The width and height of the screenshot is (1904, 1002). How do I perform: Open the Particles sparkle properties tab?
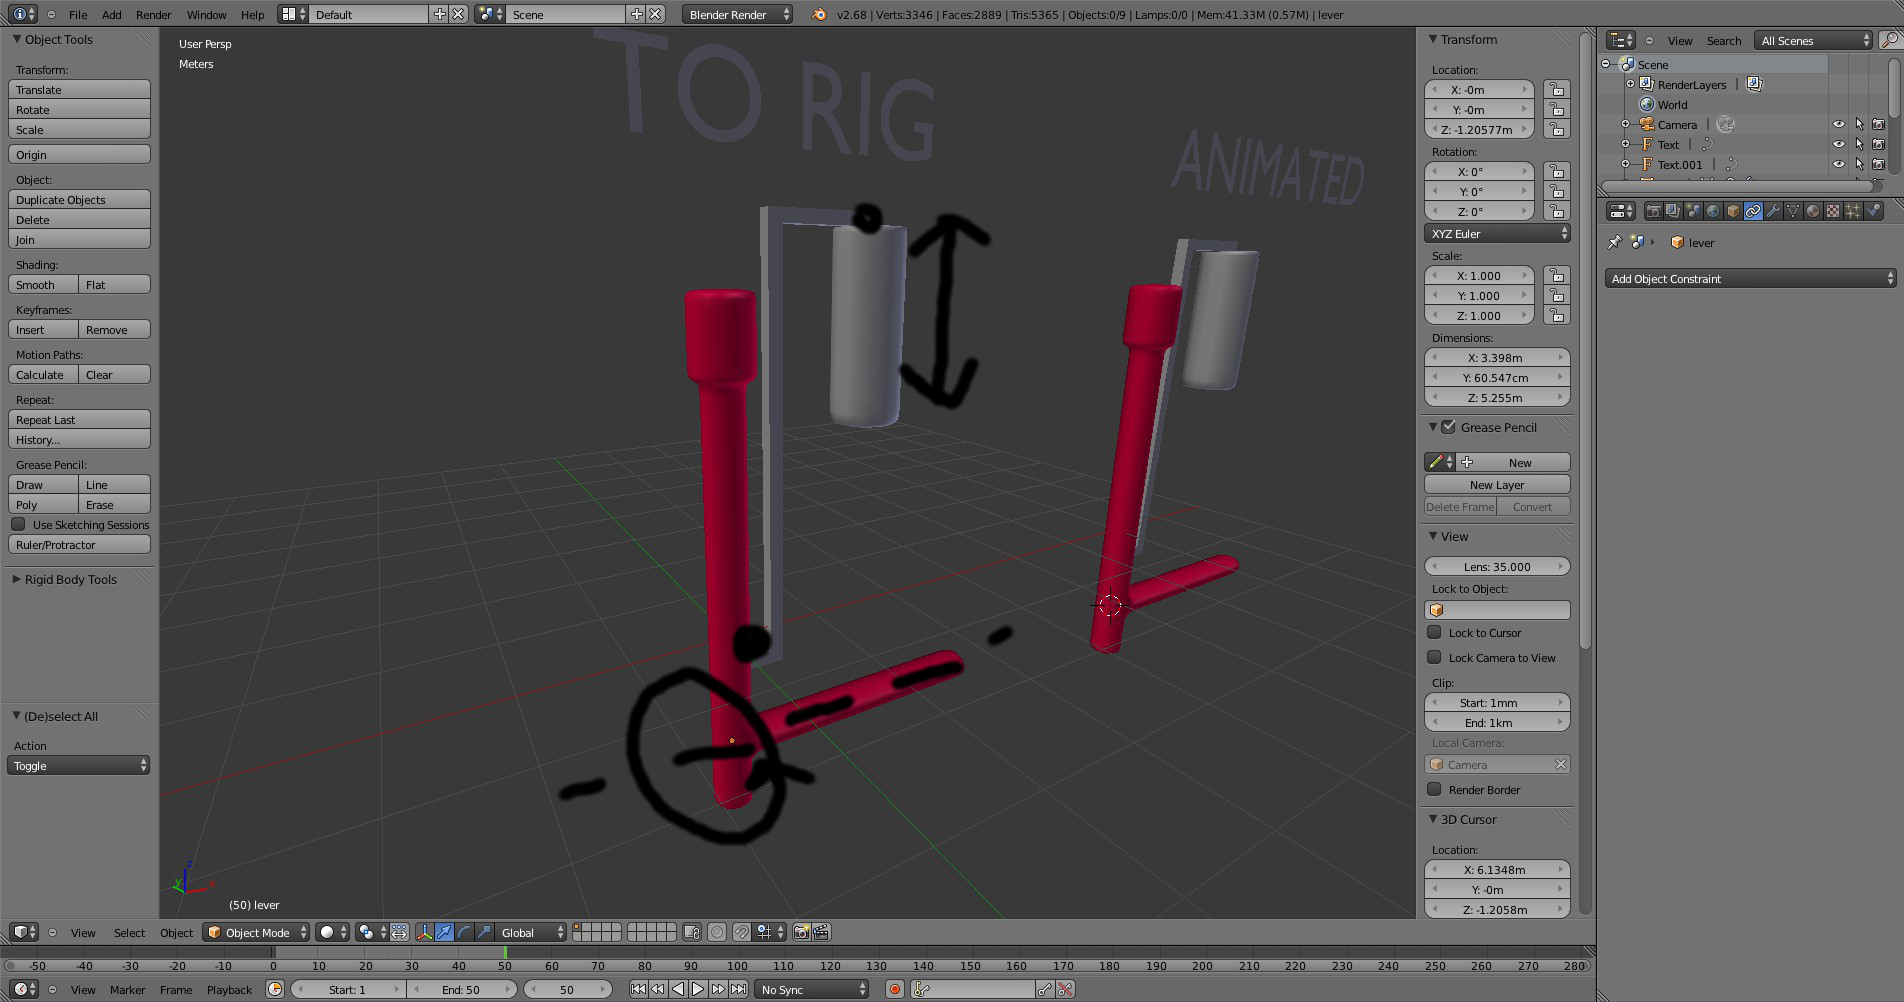click(1853, 211)
